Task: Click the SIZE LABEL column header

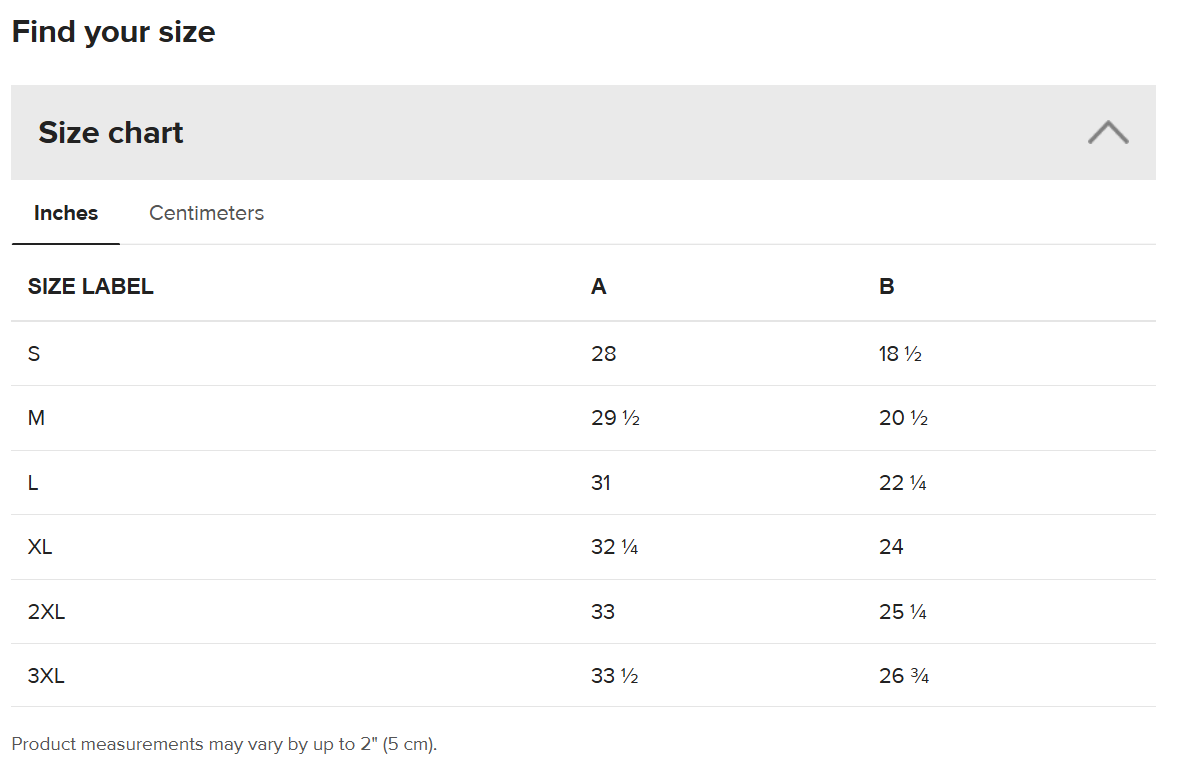Action: tap(90, 287)
